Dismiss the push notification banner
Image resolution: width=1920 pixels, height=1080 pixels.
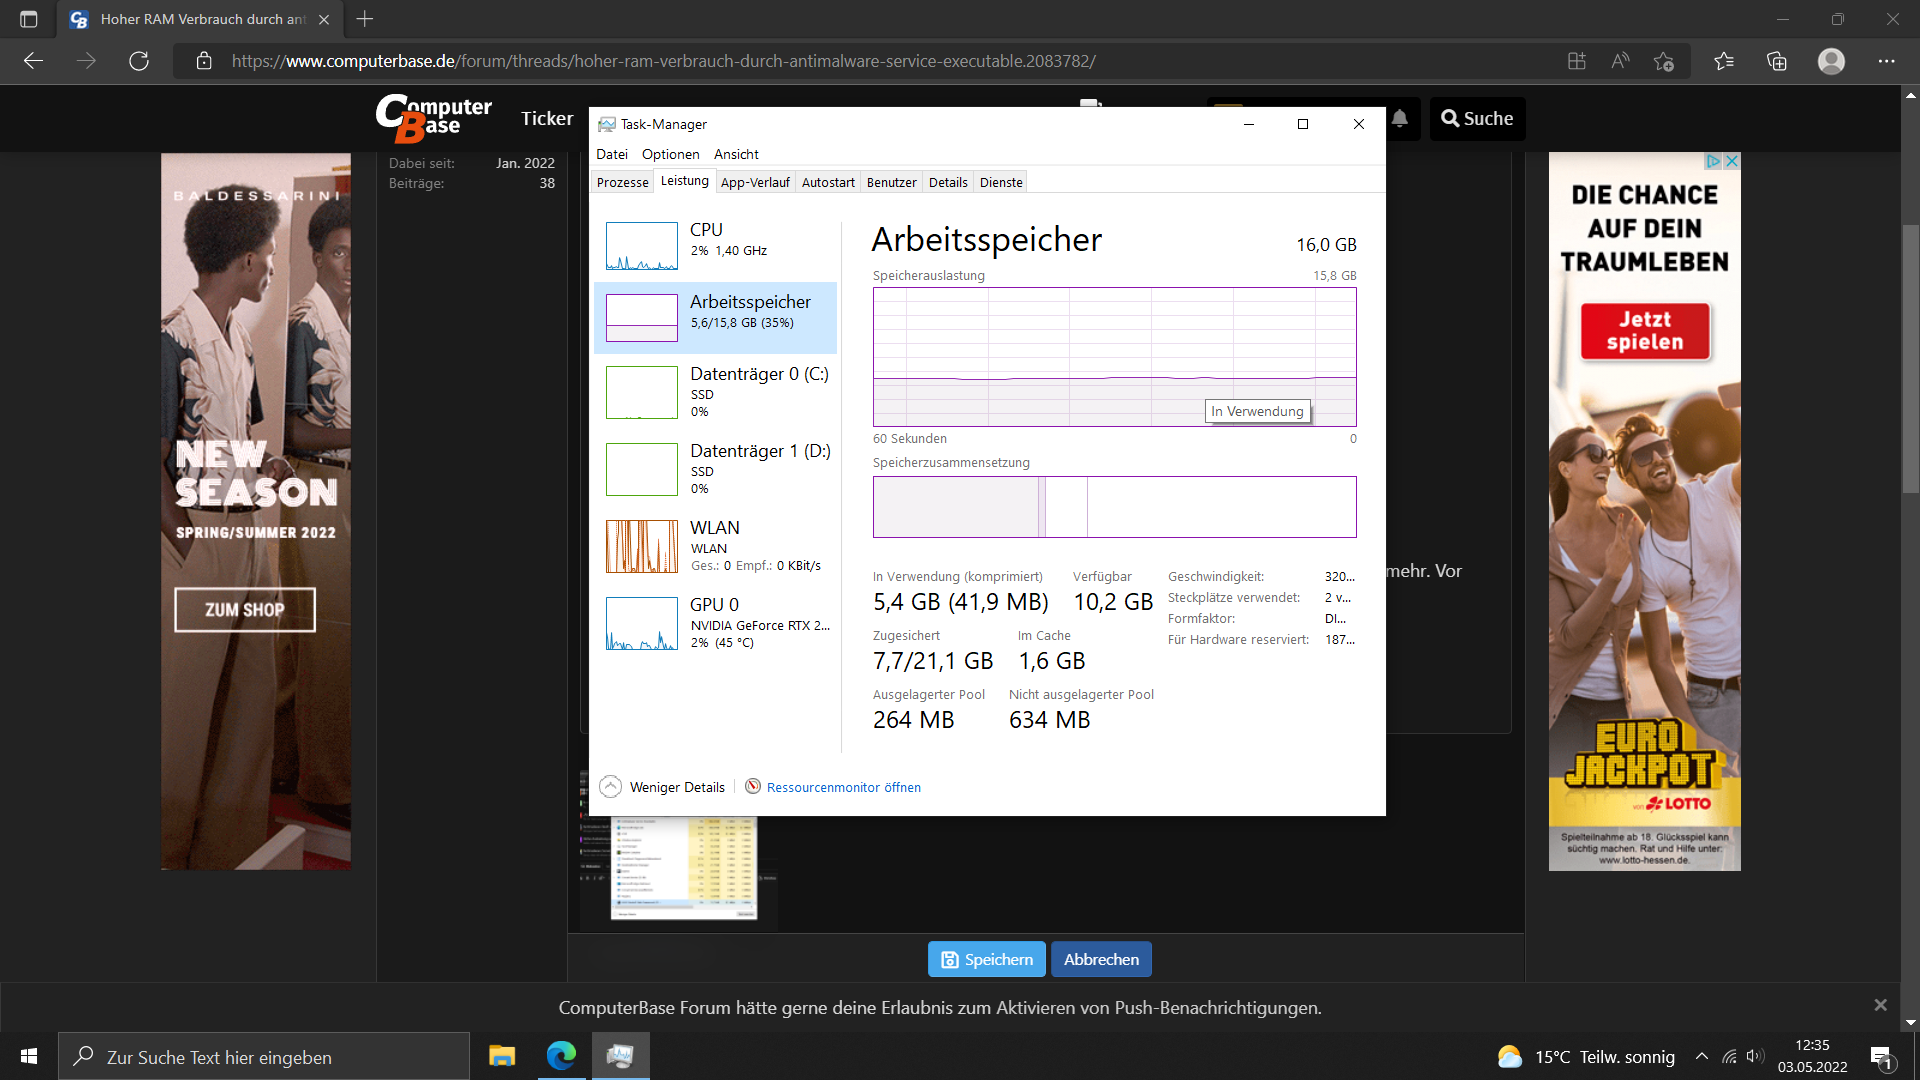(1880, 1005)
